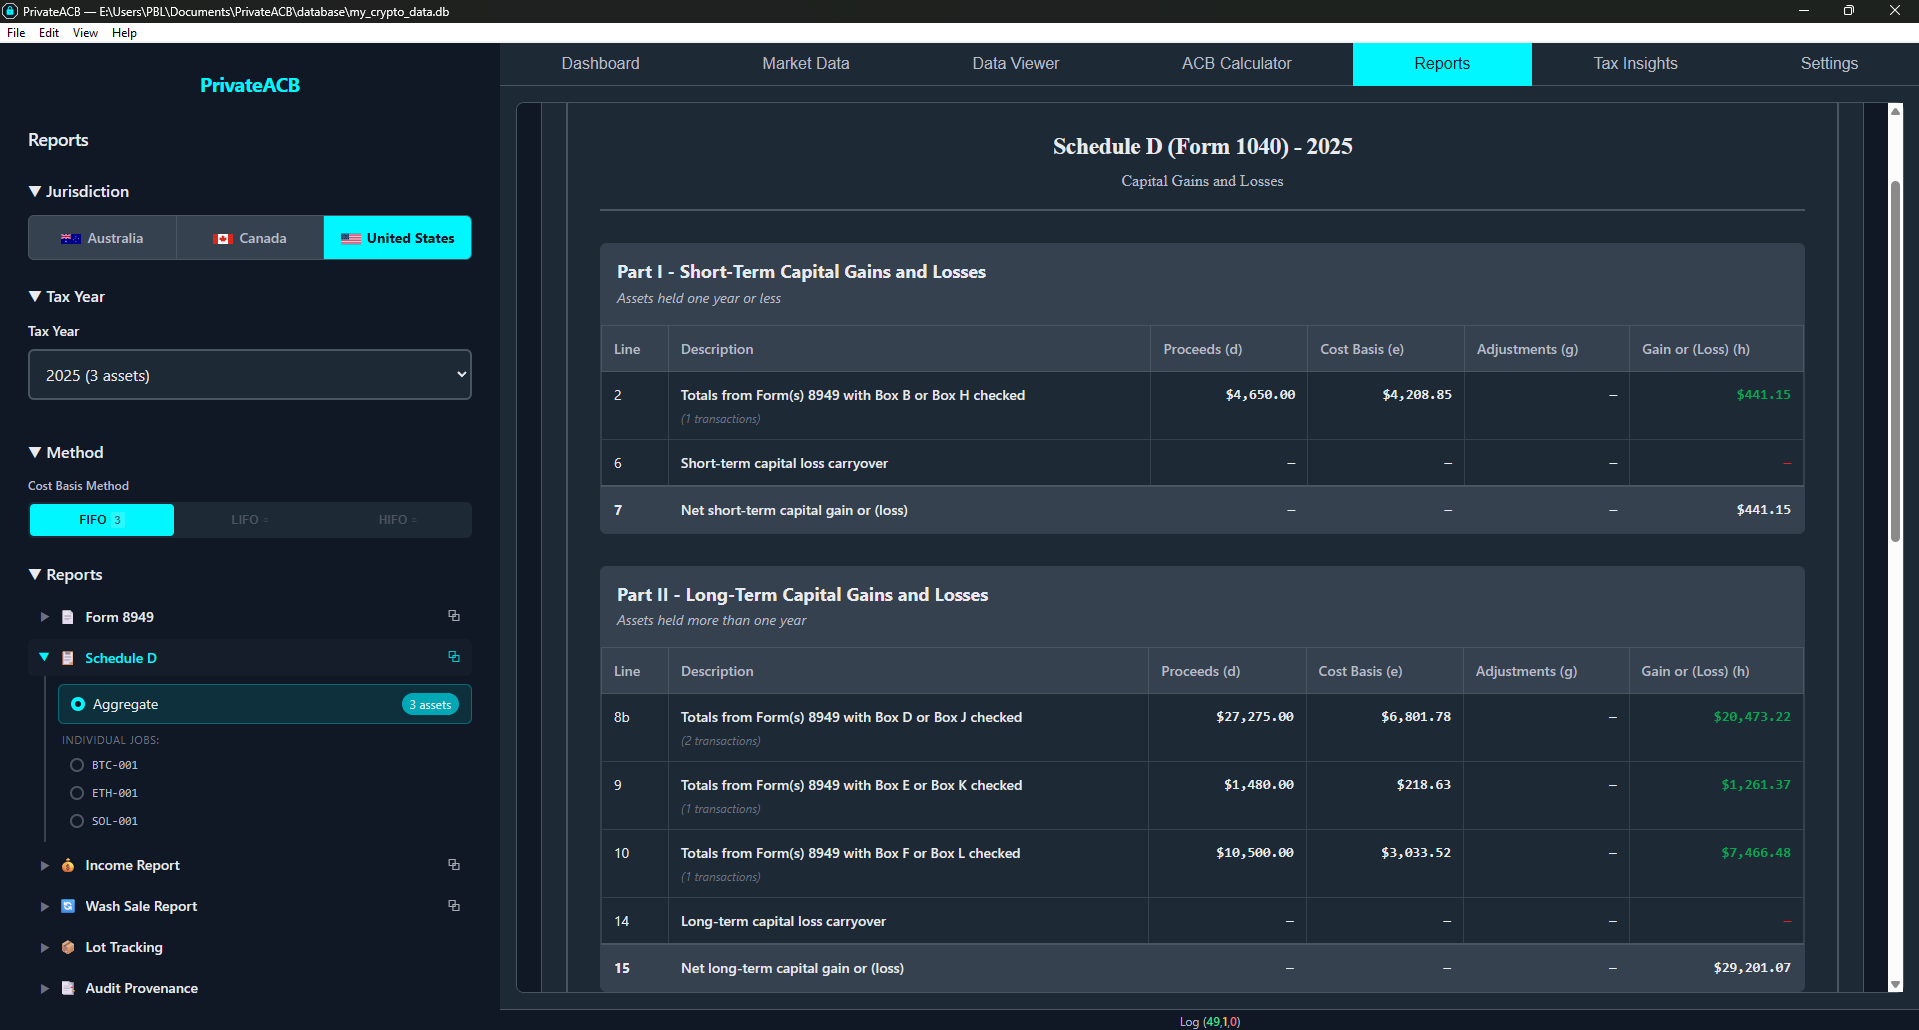Click the Income Report money bag icon
This screenshot has height=1030, width=1919.
(x=68, y=865)
